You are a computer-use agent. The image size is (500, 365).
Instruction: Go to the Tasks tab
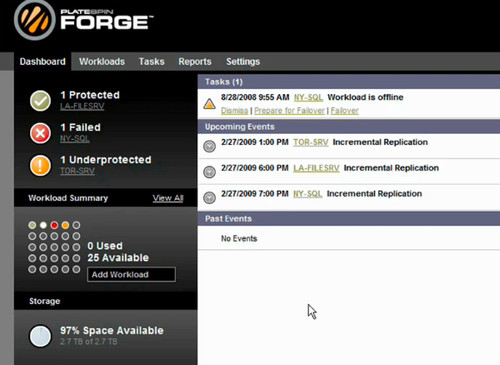[x=152, y=62]
